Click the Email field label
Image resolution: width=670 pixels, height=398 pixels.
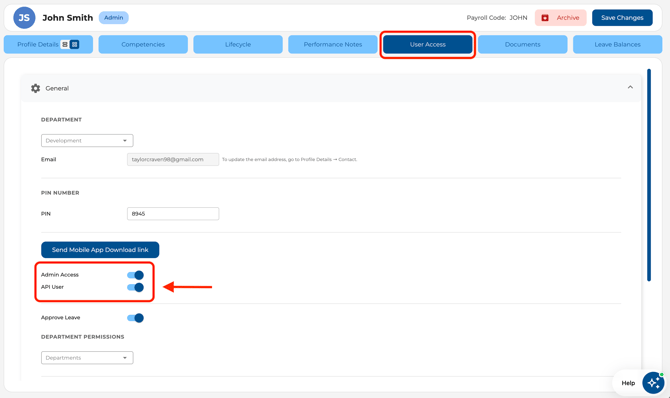[48, 159]
